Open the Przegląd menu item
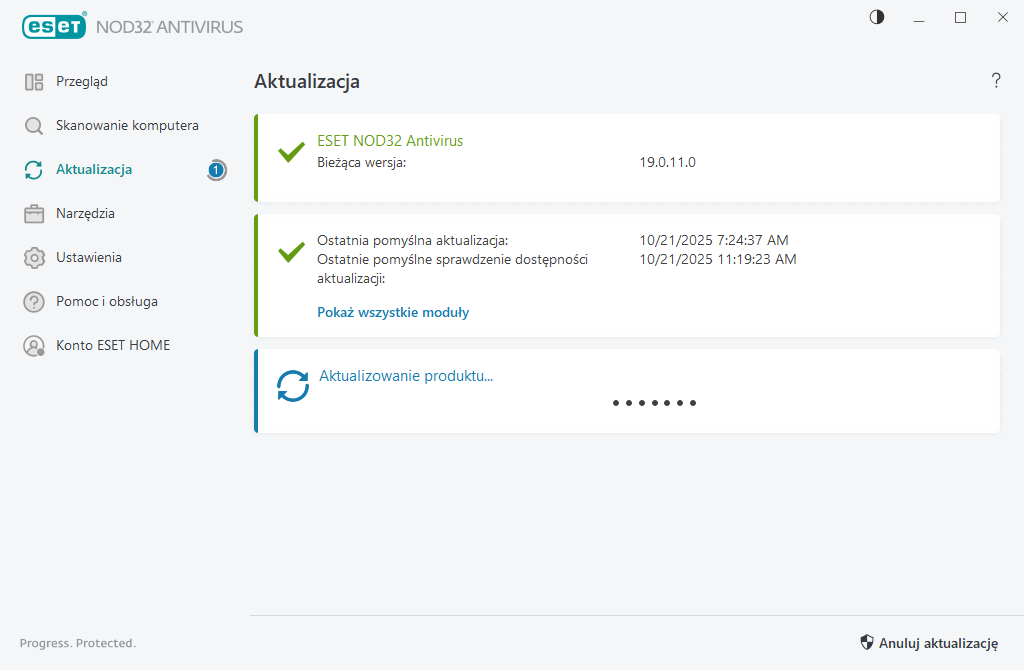1024x670 pixels. pyautogui.click(x=82, y=82)
